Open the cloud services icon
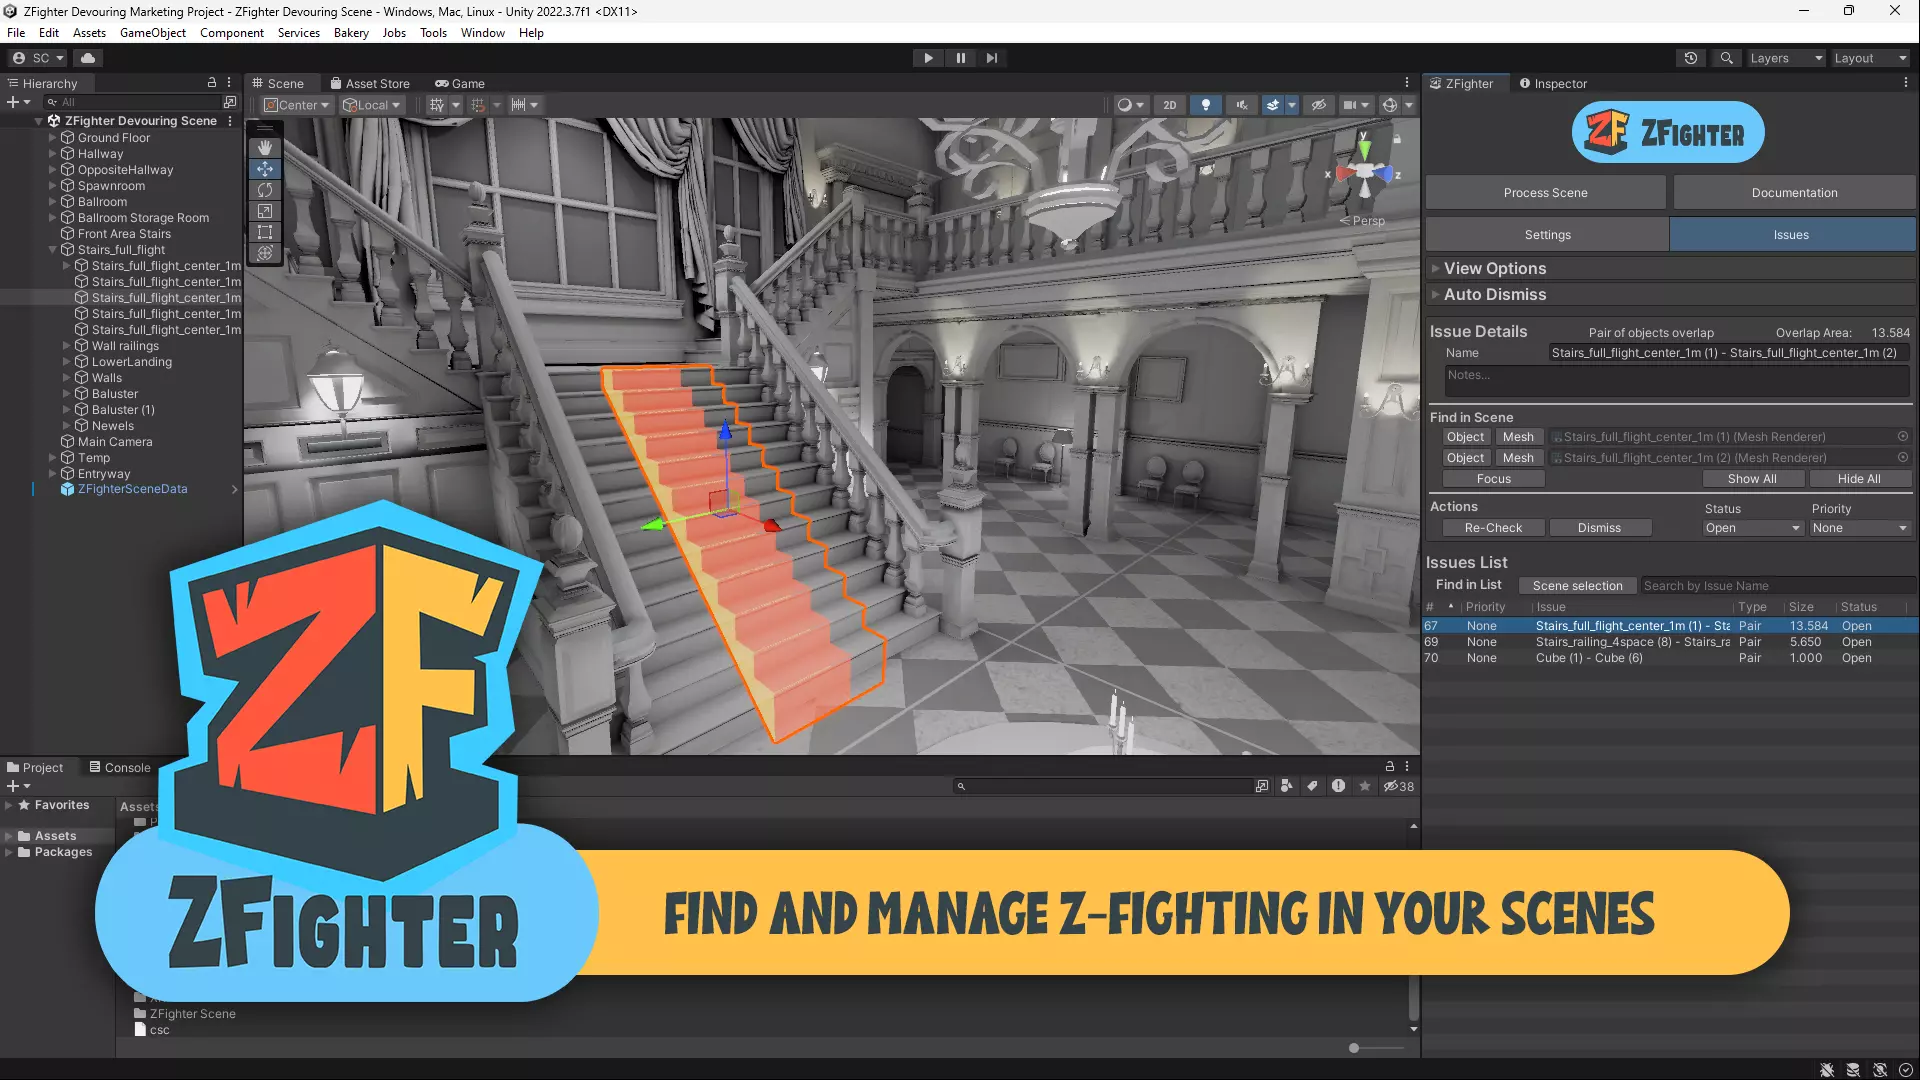Image resolution: width=1920 pixels, height=1080 pixels. click(x=88, y=58)
